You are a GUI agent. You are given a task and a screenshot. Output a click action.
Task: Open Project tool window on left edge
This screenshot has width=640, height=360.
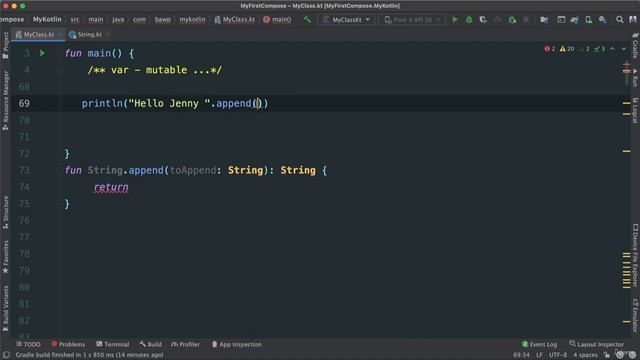pyautogui.click(x=5, y=45)
